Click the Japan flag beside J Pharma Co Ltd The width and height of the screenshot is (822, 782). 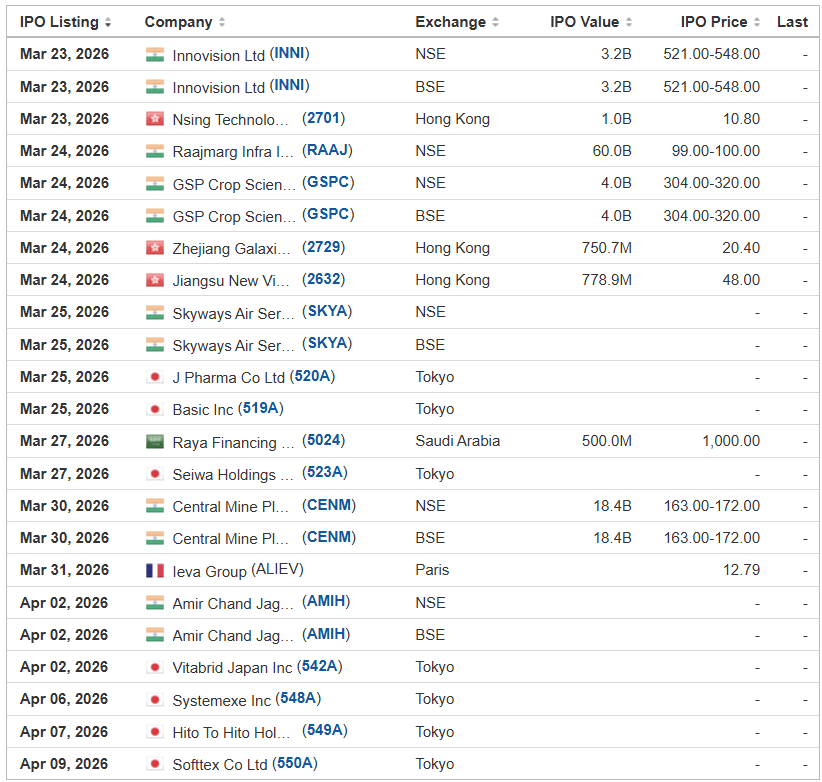coord(155,377)
